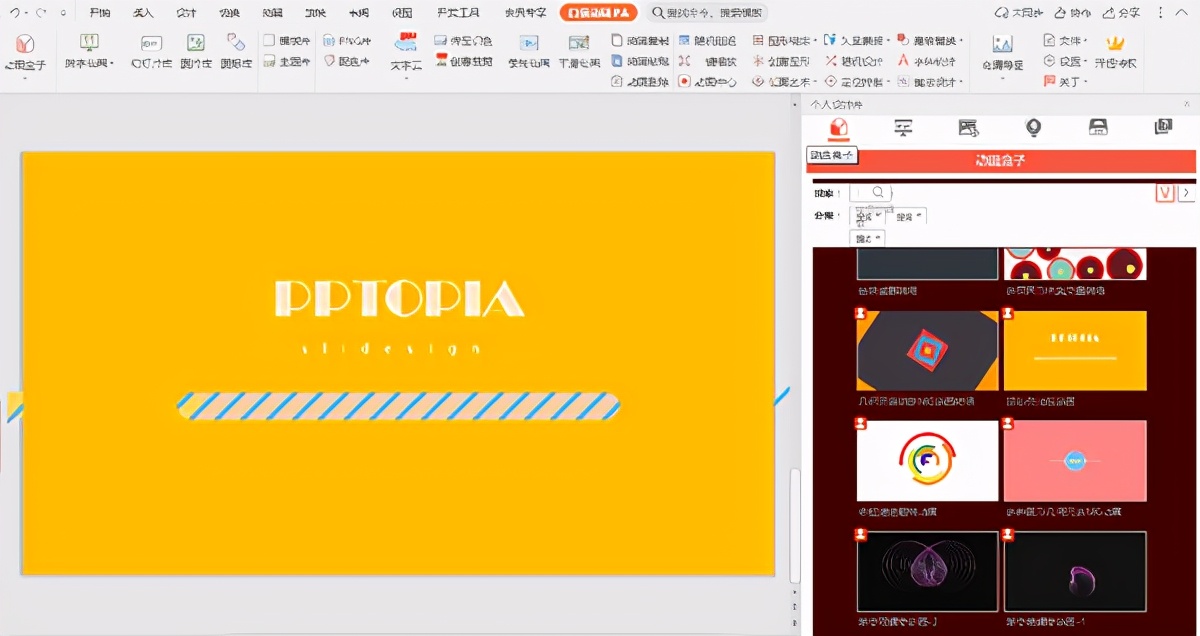Image resolution: width=1200 pixels, height=636 pixels.
Task: Switch to the Insert (插入) ribbon tab
Action: [x=144, y=13]
